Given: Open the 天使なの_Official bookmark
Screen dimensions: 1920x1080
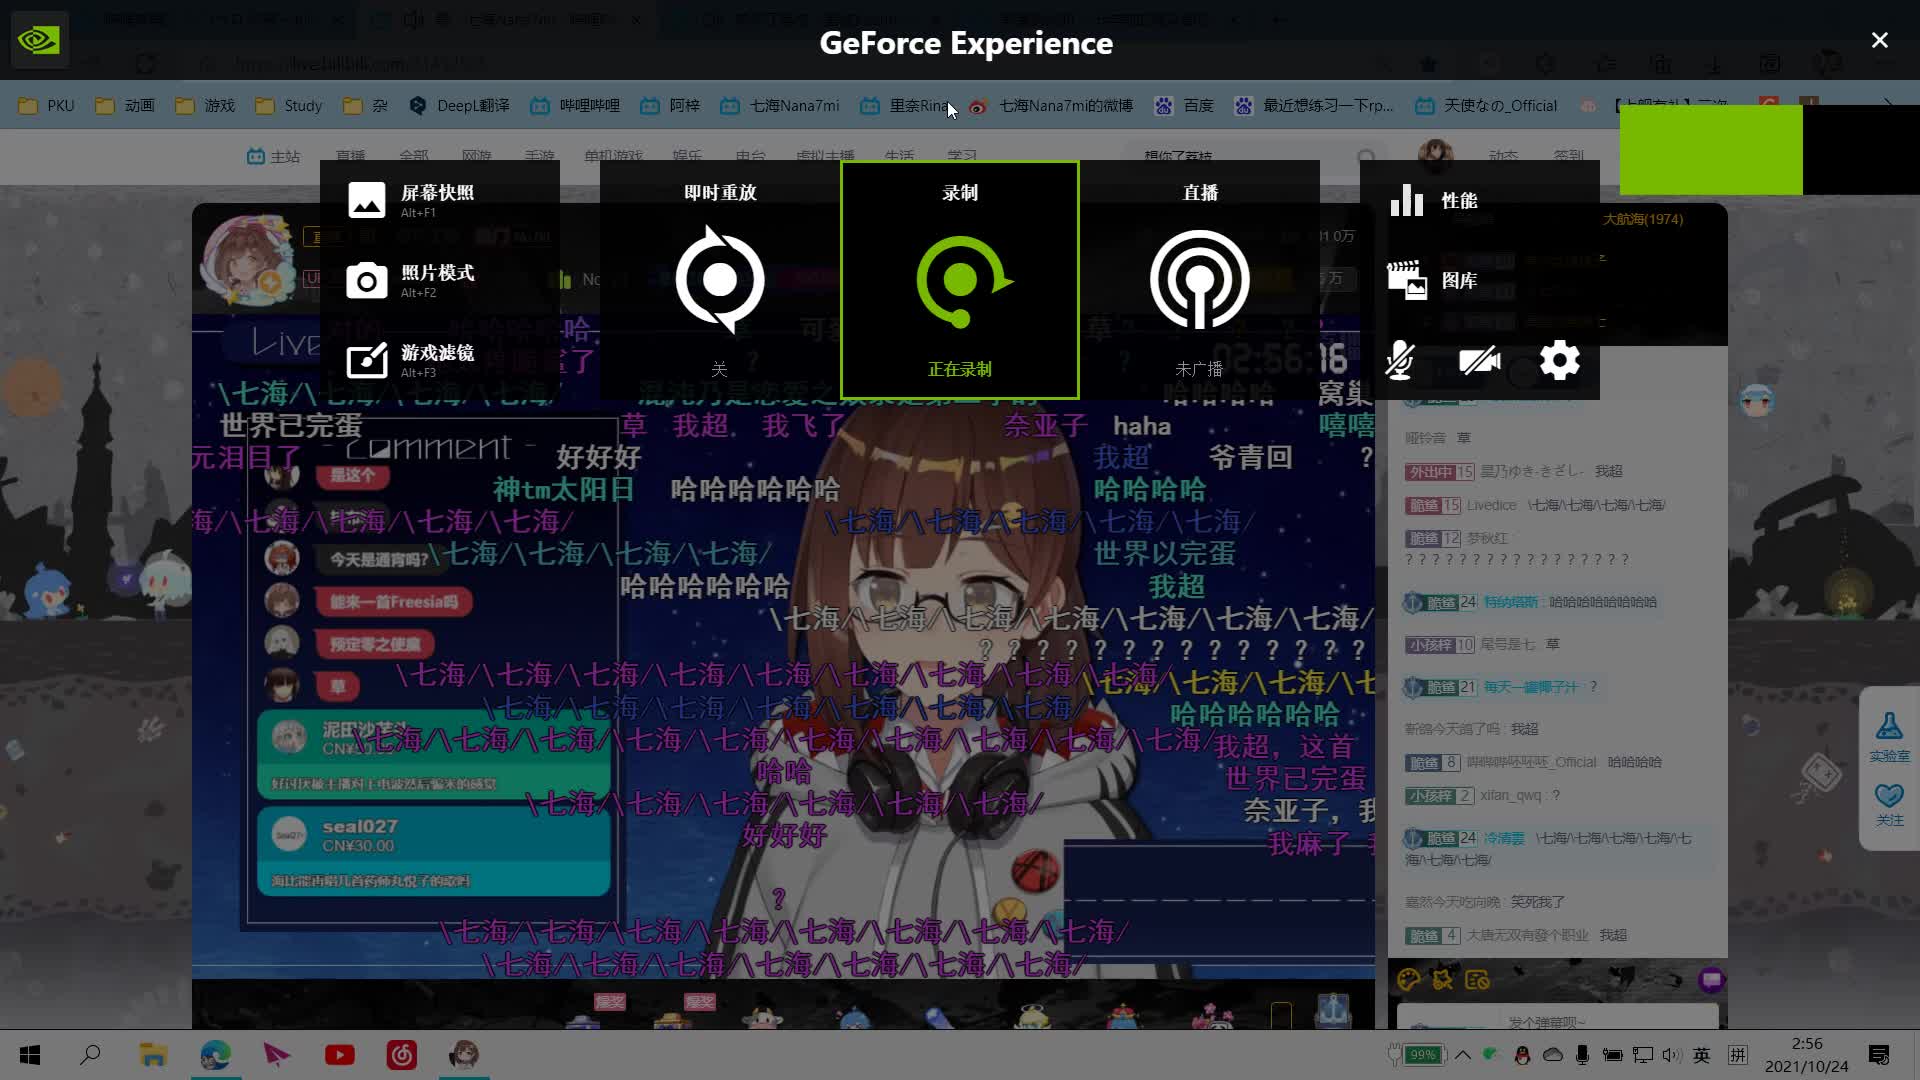Looking at the screenshot, I should pos(1486,106).
